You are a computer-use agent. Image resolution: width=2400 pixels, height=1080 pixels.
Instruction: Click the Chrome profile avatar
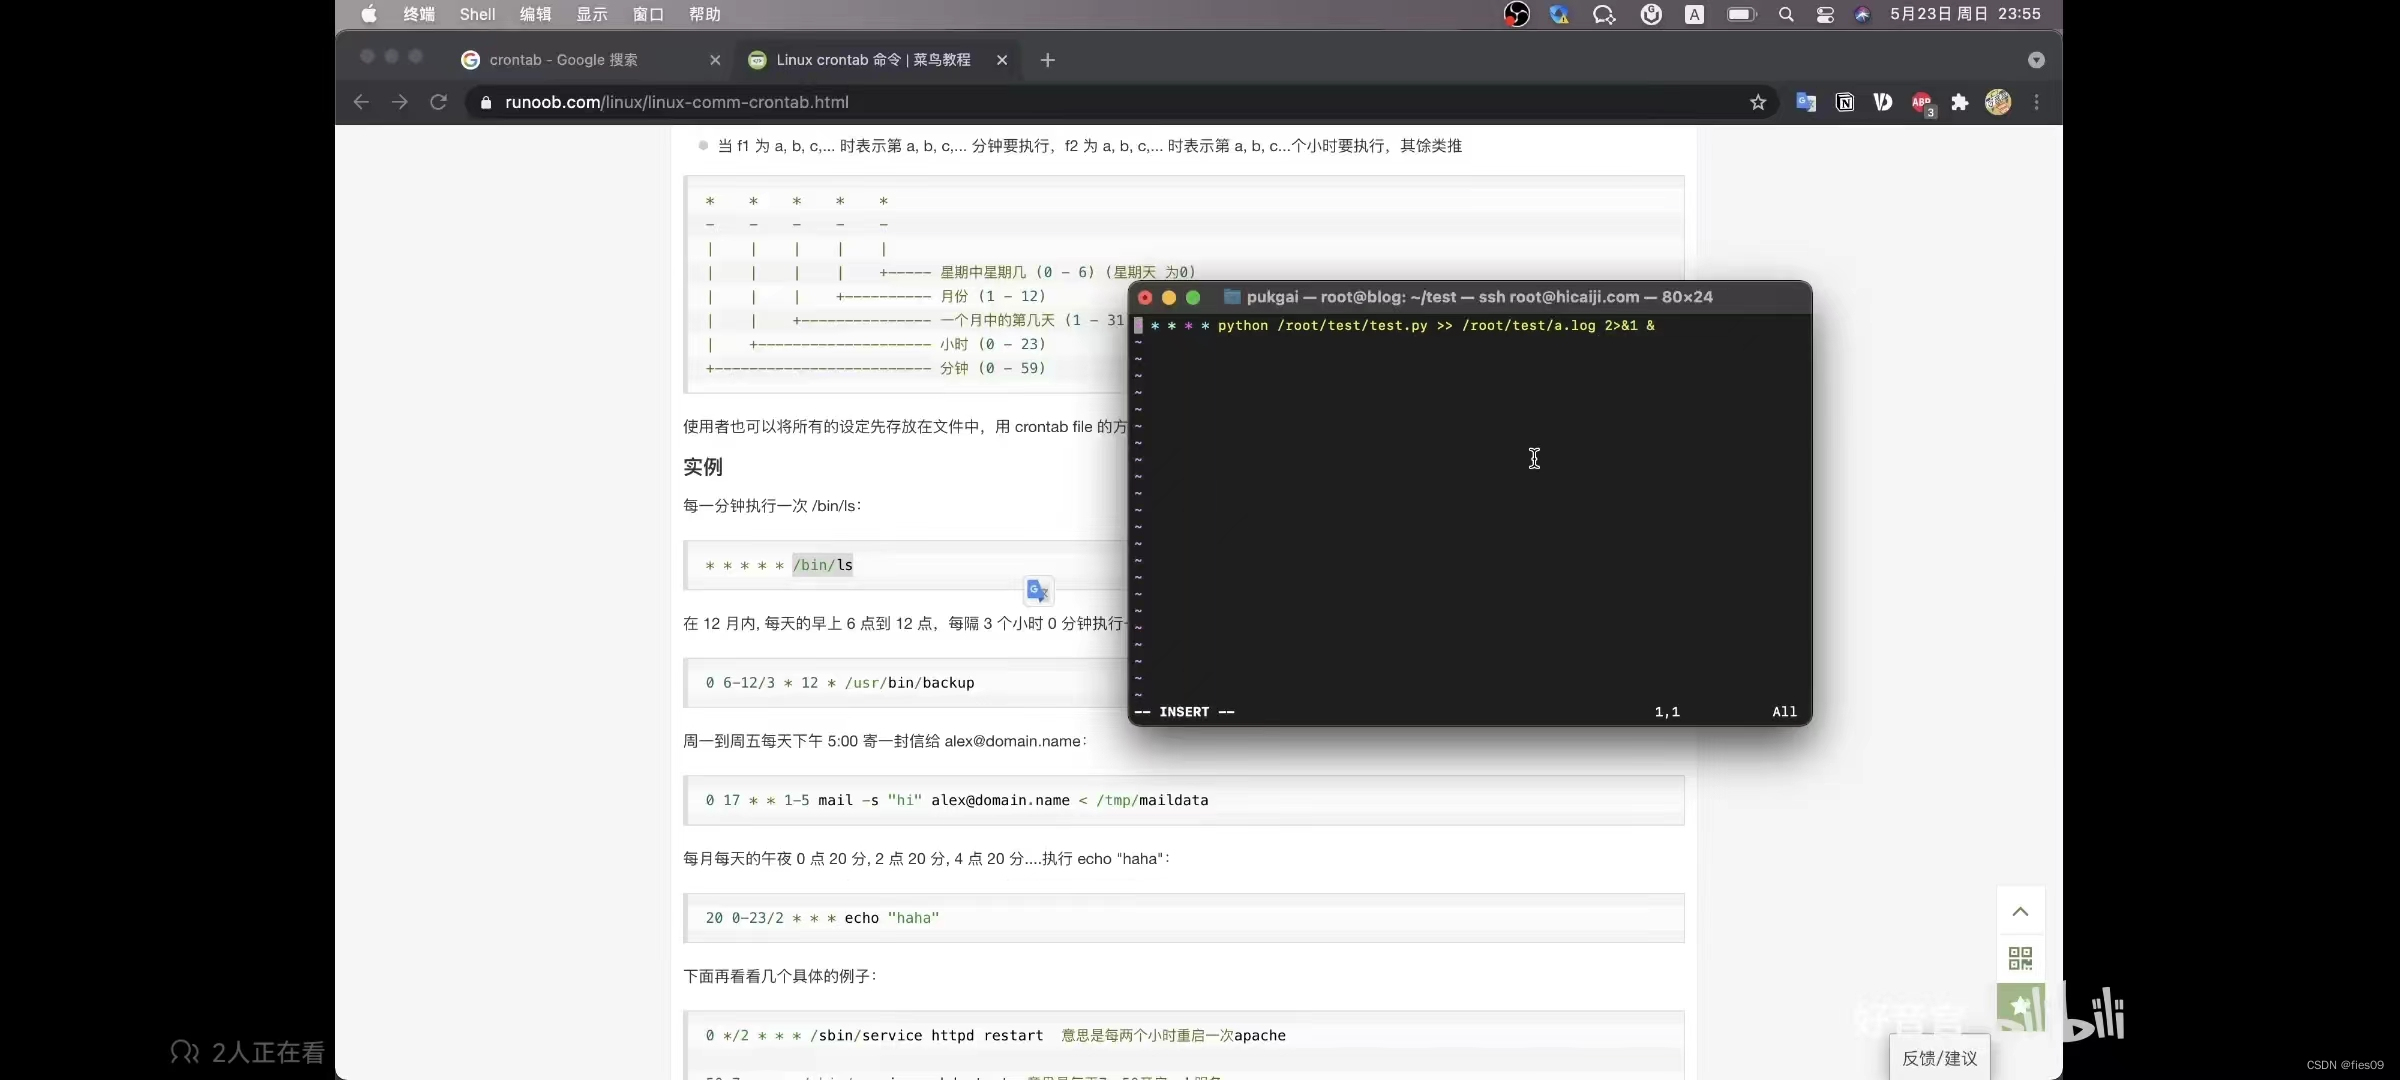[1998, 102]
